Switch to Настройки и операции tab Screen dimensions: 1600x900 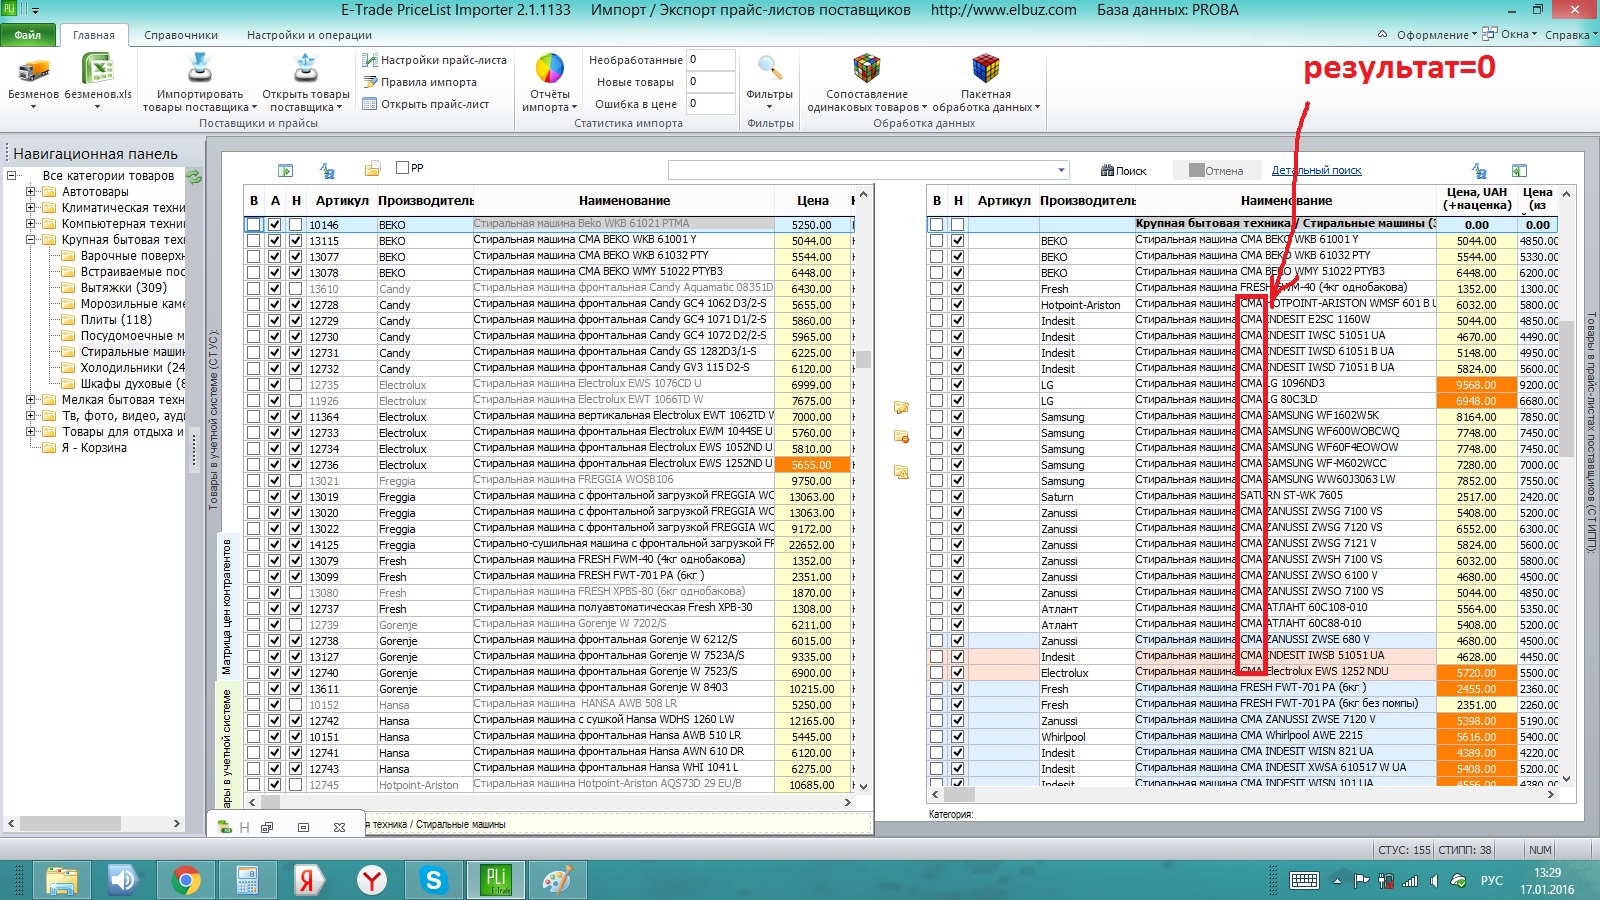click(x=309, y=35)
